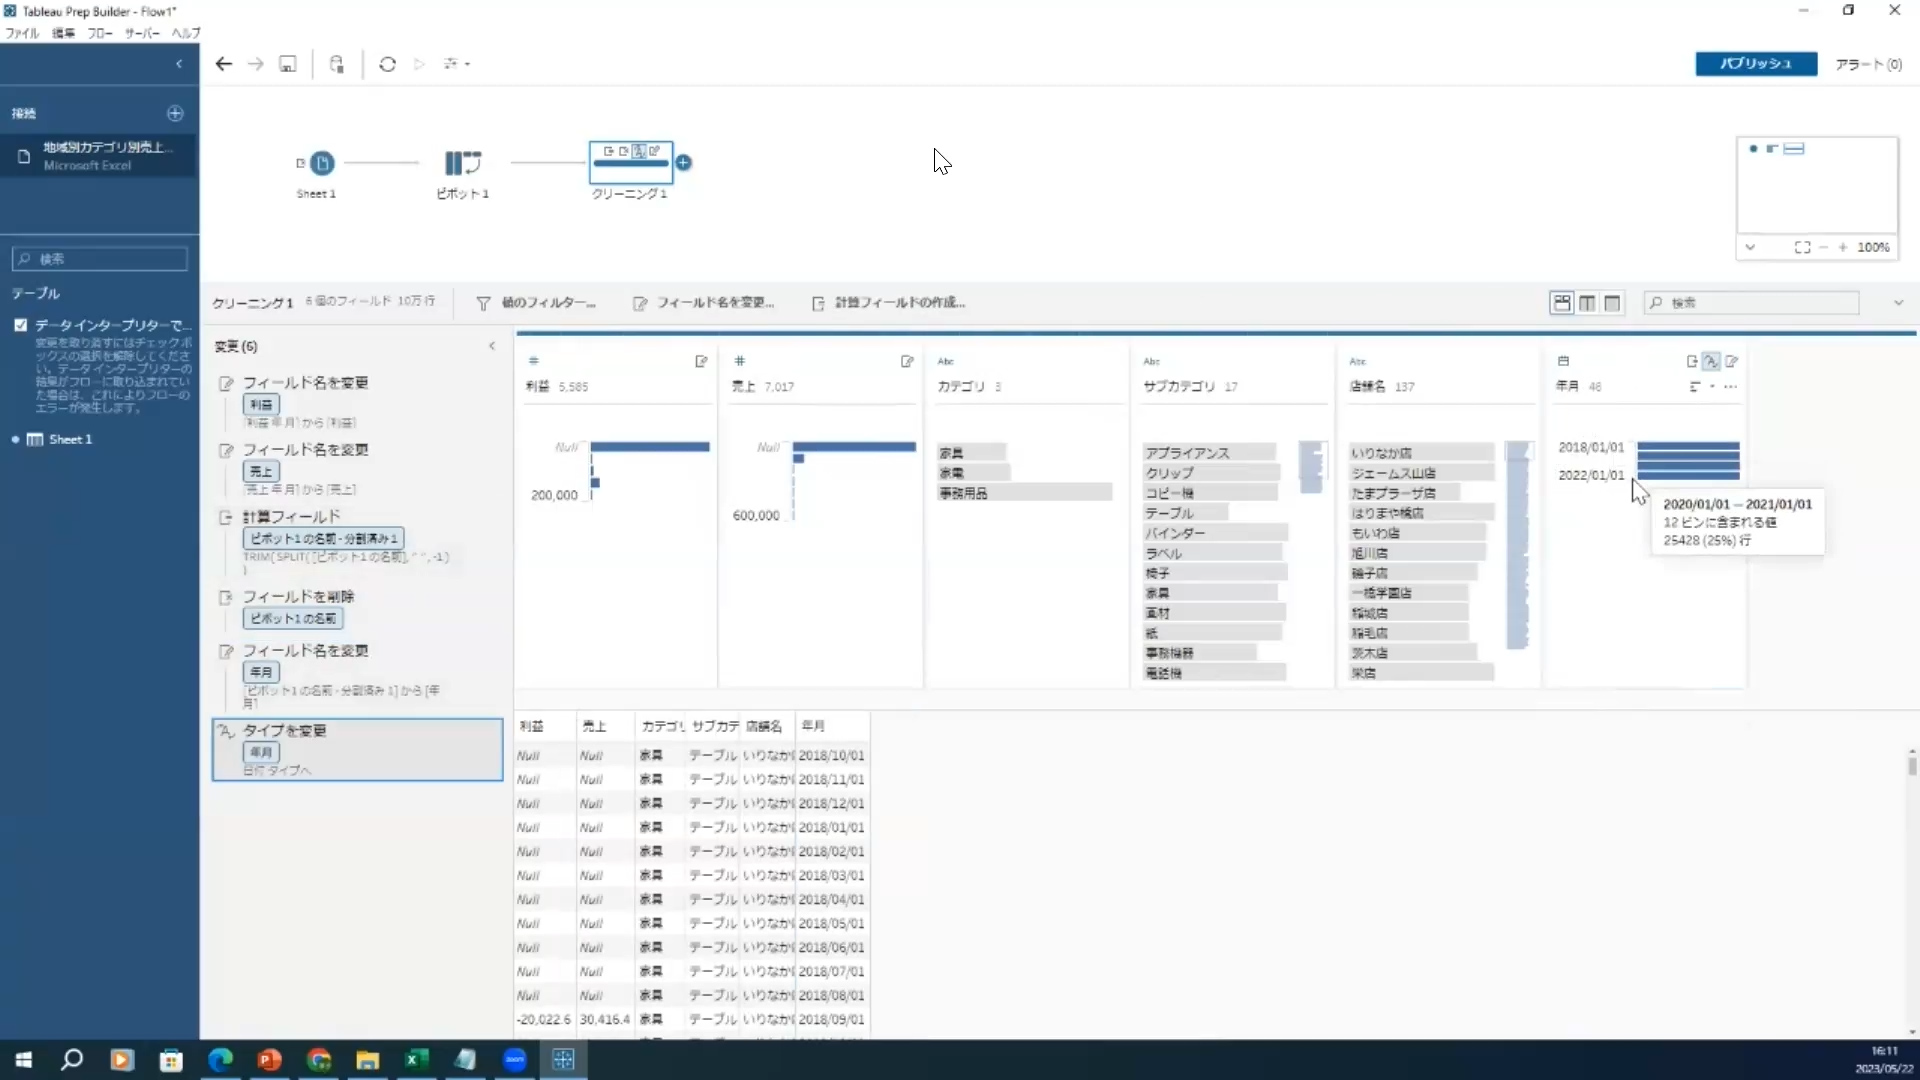Open the Windows Start menu
Viewport: 1920px width, 1080px height.
24,1060
